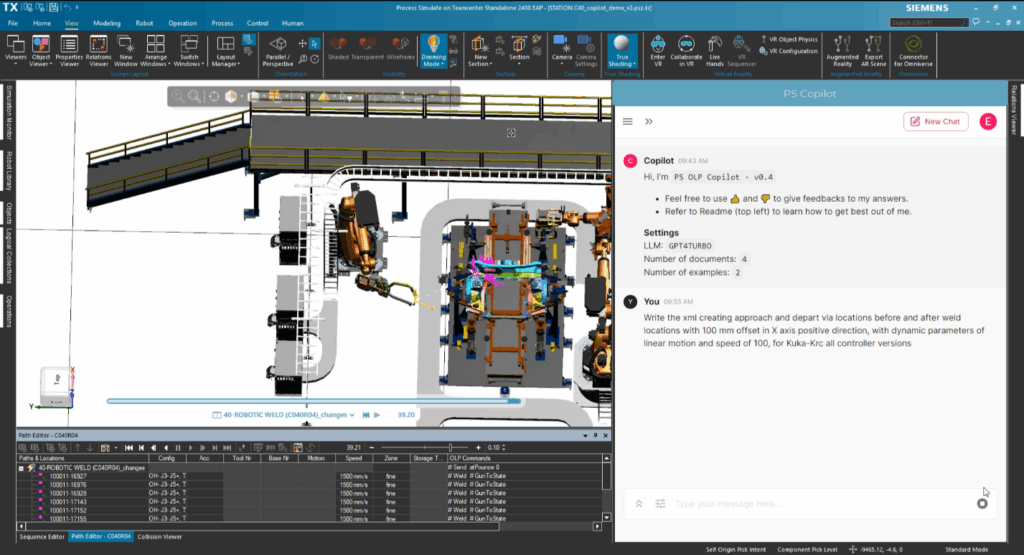1024x555 pixels.
Task: Open the operation selector dropdown in viewport
Action: click(352, 415)
